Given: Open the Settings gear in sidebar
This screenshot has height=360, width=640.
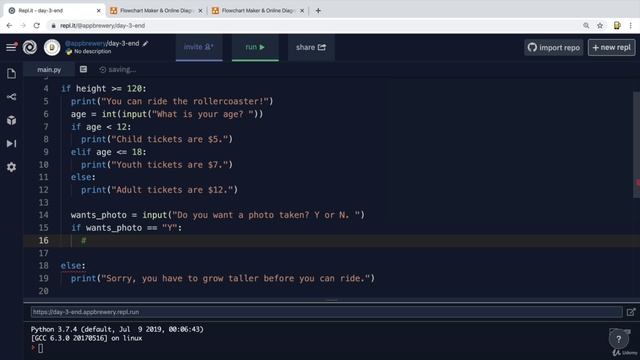Looking at the screenshot, I should tap(11, 167).
